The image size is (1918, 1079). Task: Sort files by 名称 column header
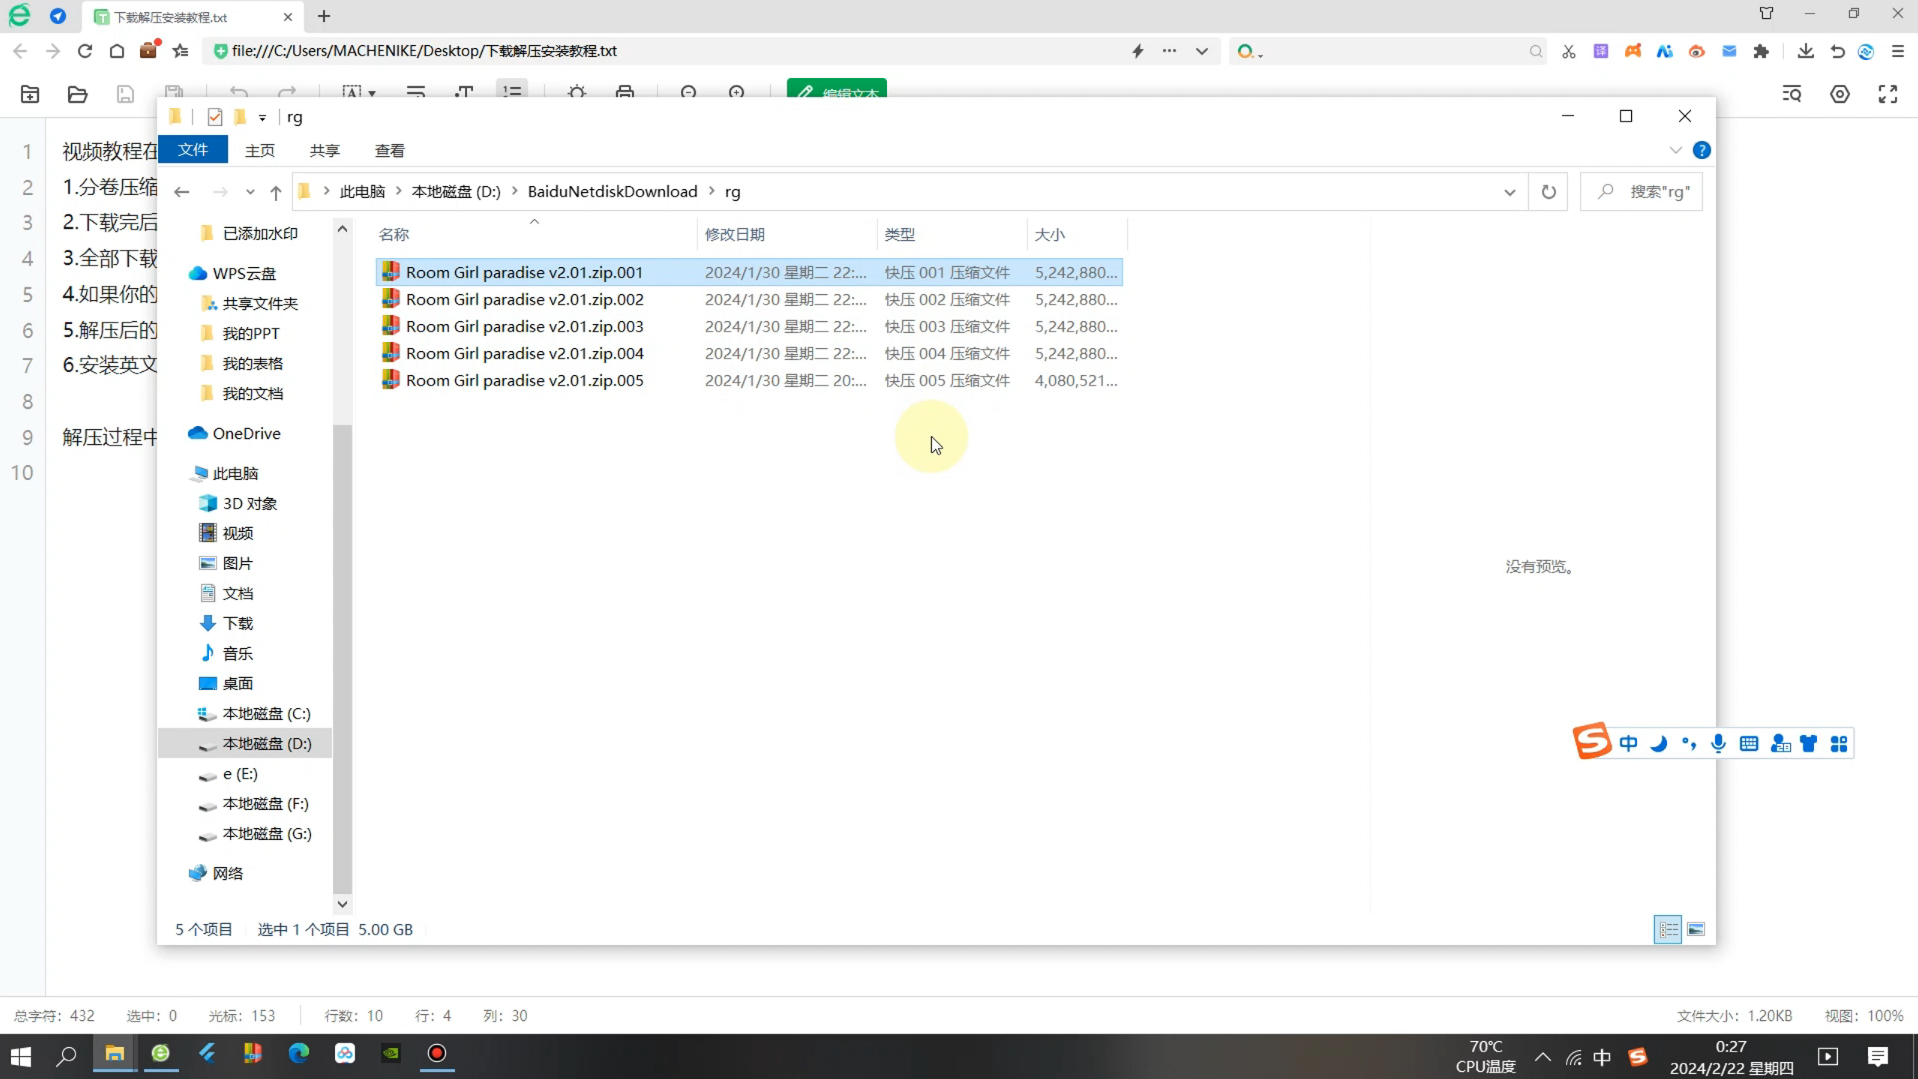535,234
